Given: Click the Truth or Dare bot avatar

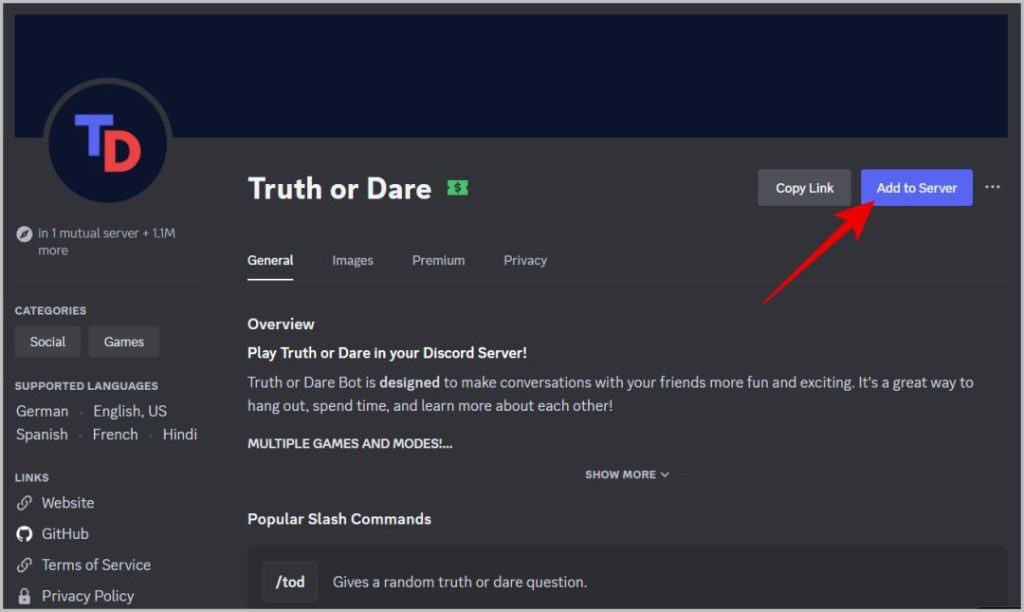Looking at the screenshot, I should tap(108, 143).
